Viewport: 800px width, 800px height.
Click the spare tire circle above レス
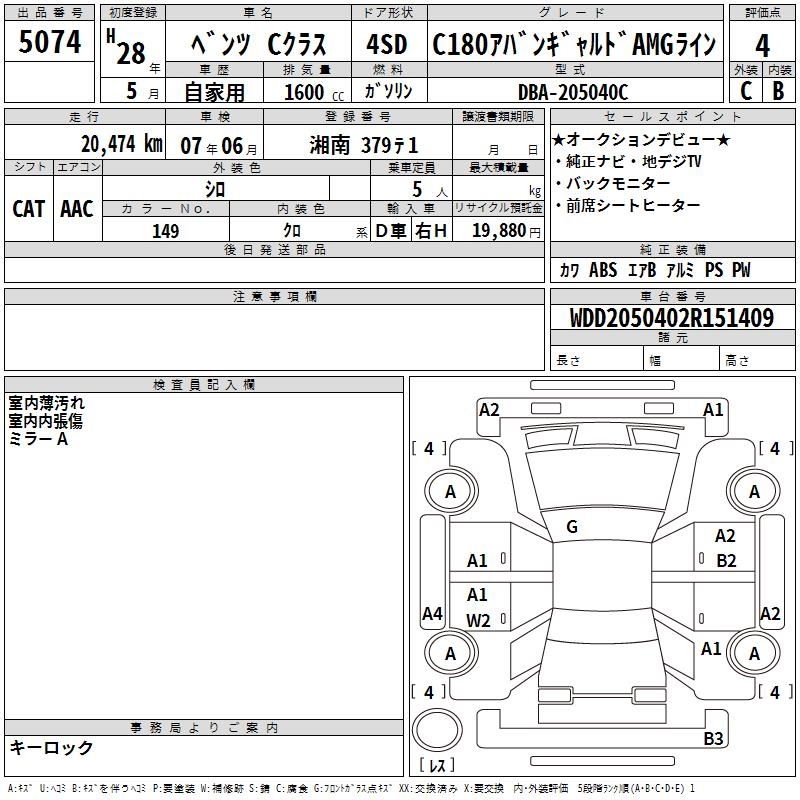click(437, 730)
